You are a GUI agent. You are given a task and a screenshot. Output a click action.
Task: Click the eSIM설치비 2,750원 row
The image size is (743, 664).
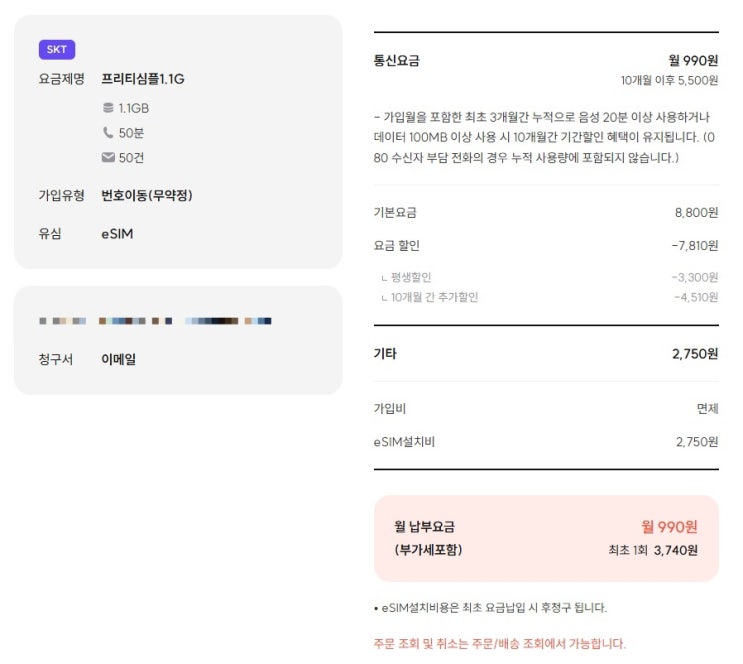[x=545, y=442]
